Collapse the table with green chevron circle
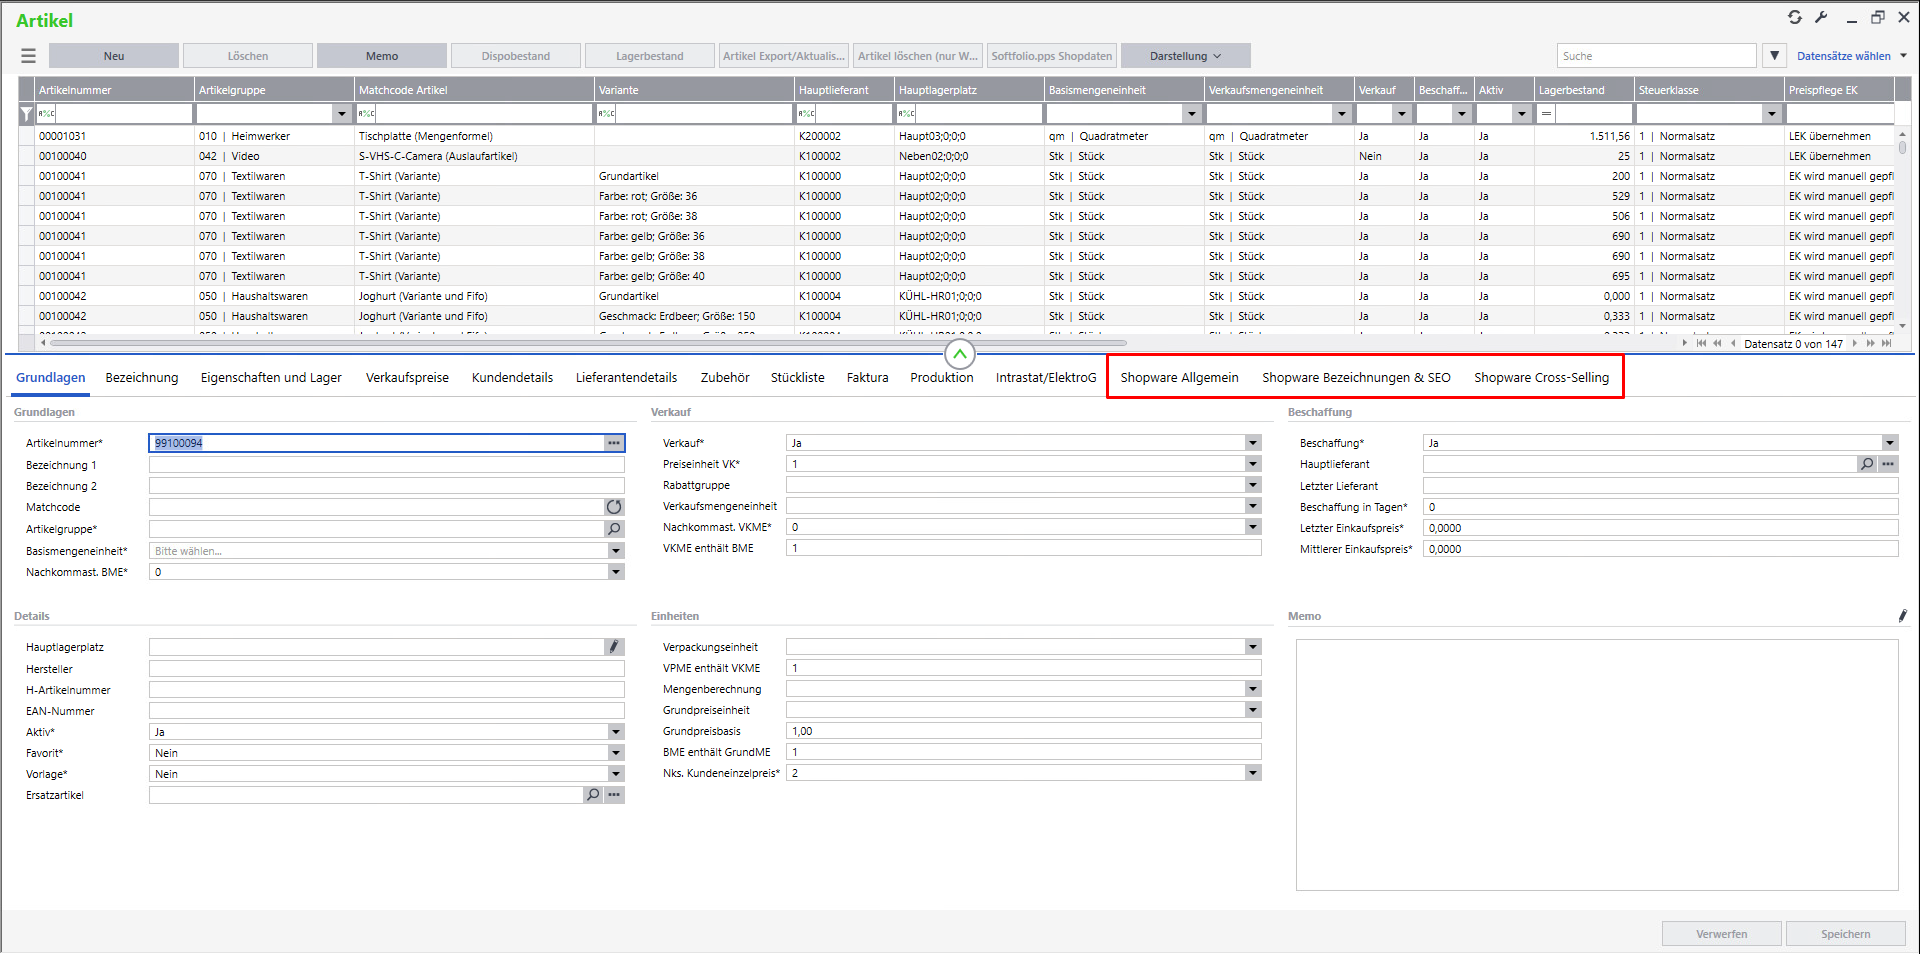Image resolution: width=1920 pixels, height=954 pixels. (959, 354)
